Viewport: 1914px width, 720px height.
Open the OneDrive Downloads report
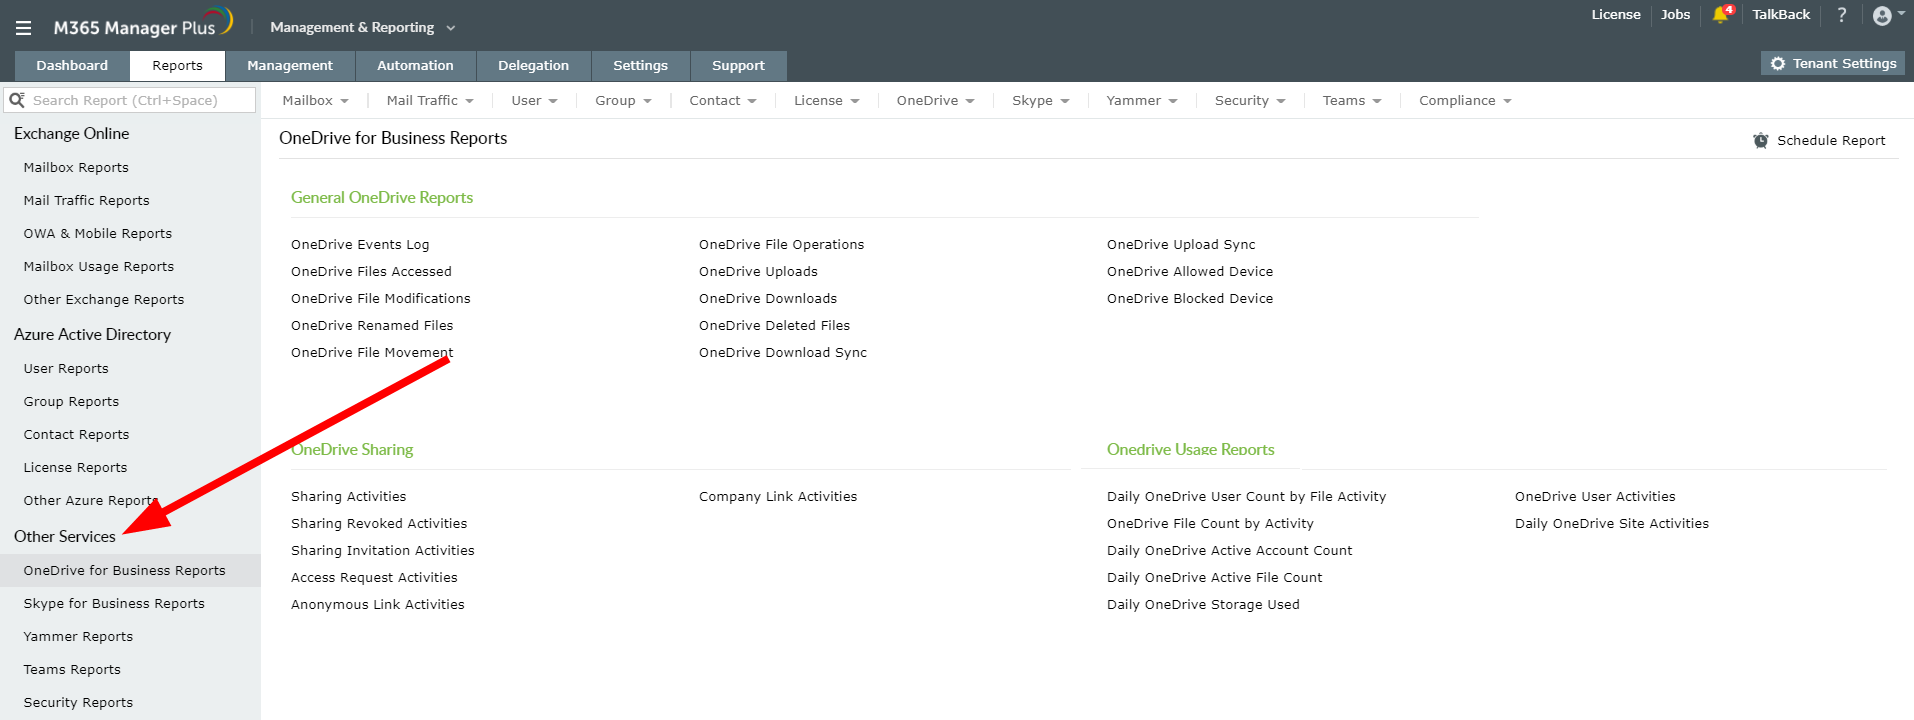(768, 299)
